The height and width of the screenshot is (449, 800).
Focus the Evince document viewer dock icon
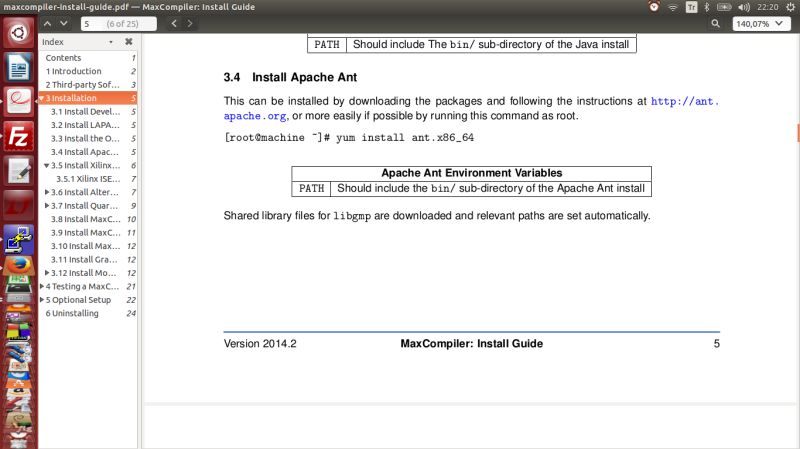[x=19, y=101]
